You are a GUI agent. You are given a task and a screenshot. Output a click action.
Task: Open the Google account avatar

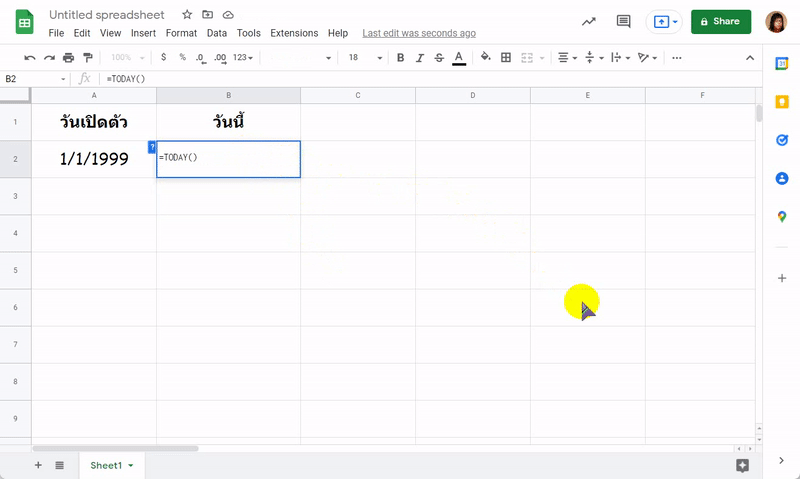[x=776, y=21]
